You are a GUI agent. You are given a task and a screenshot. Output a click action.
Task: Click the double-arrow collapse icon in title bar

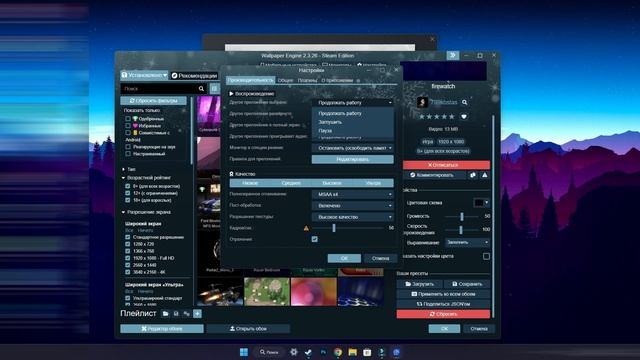coord(453,55)
